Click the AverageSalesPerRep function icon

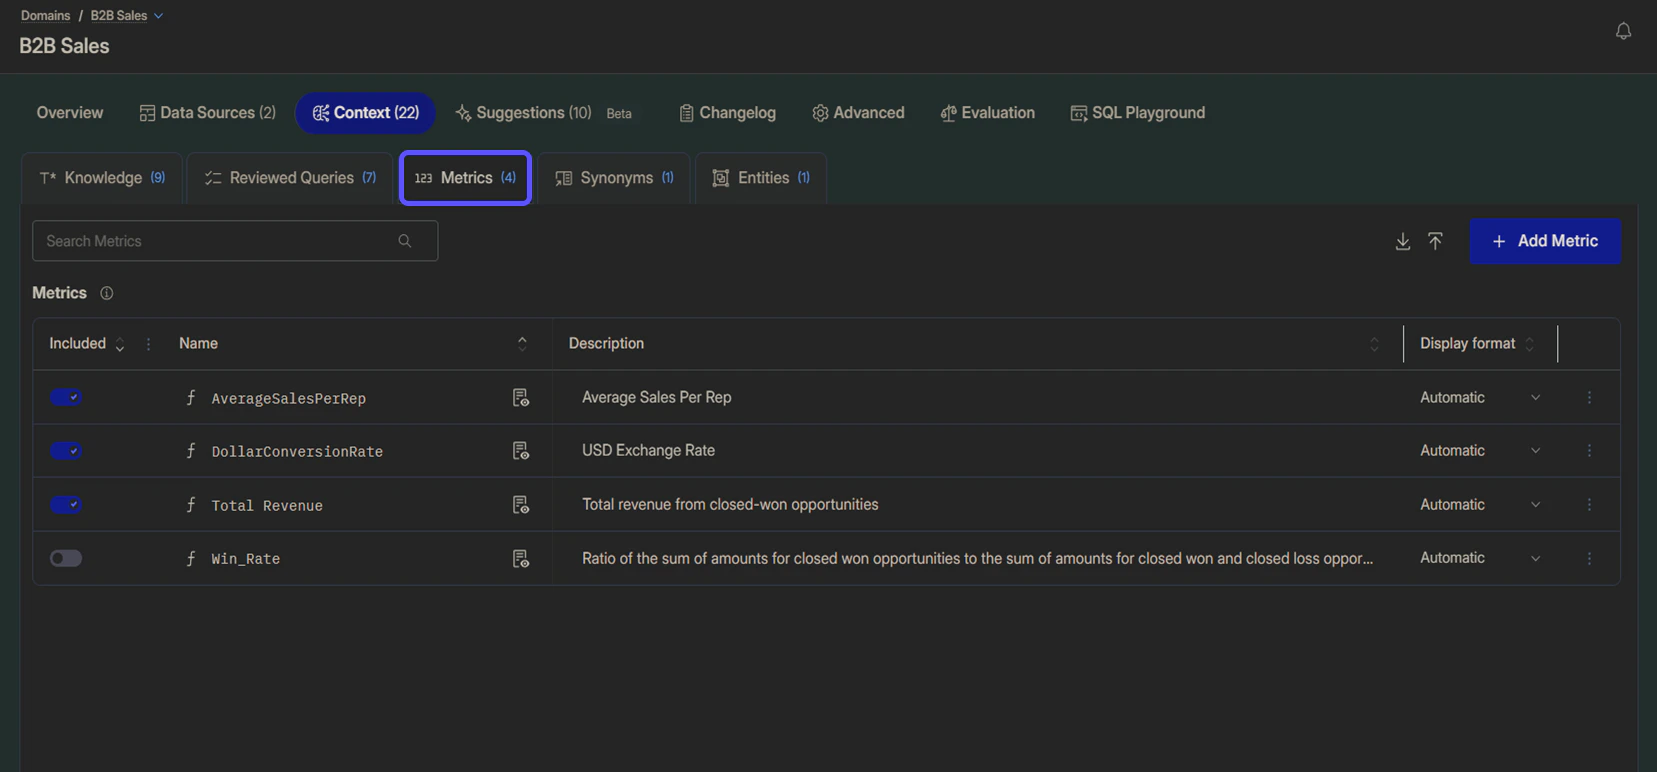pos(190,398)
